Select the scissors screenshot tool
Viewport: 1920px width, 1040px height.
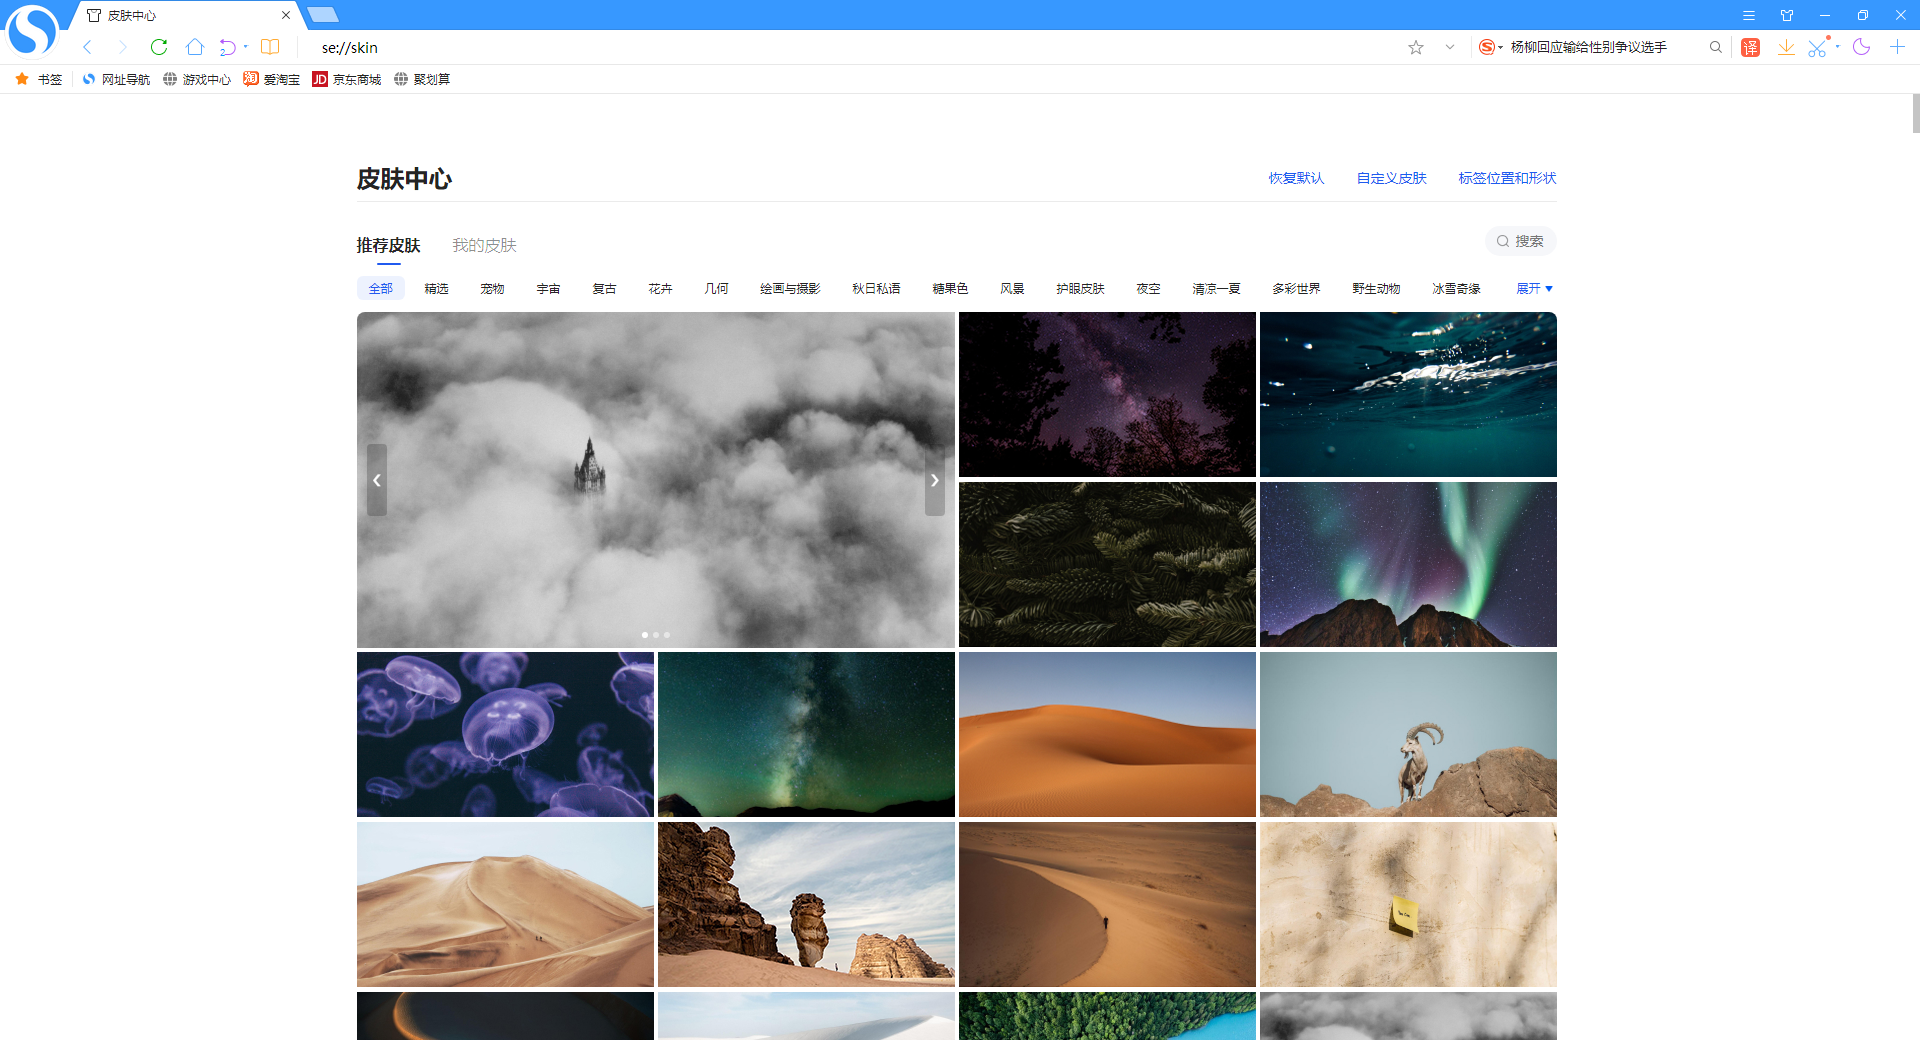click(1817, 47)
